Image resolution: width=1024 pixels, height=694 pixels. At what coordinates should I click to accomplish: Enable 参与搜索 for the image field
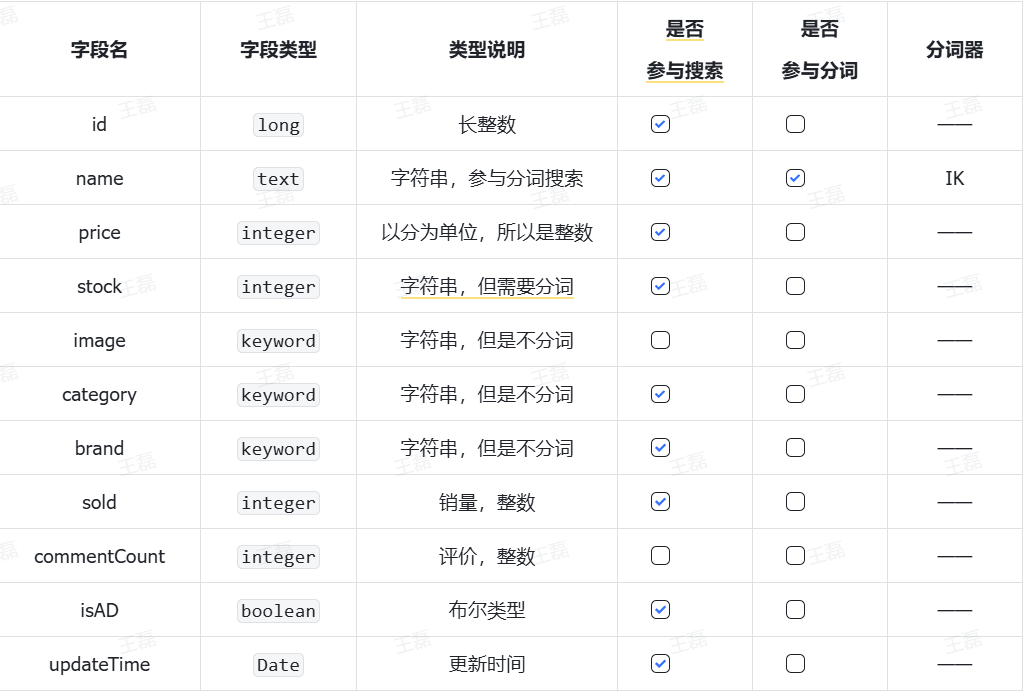coord(660,340)
